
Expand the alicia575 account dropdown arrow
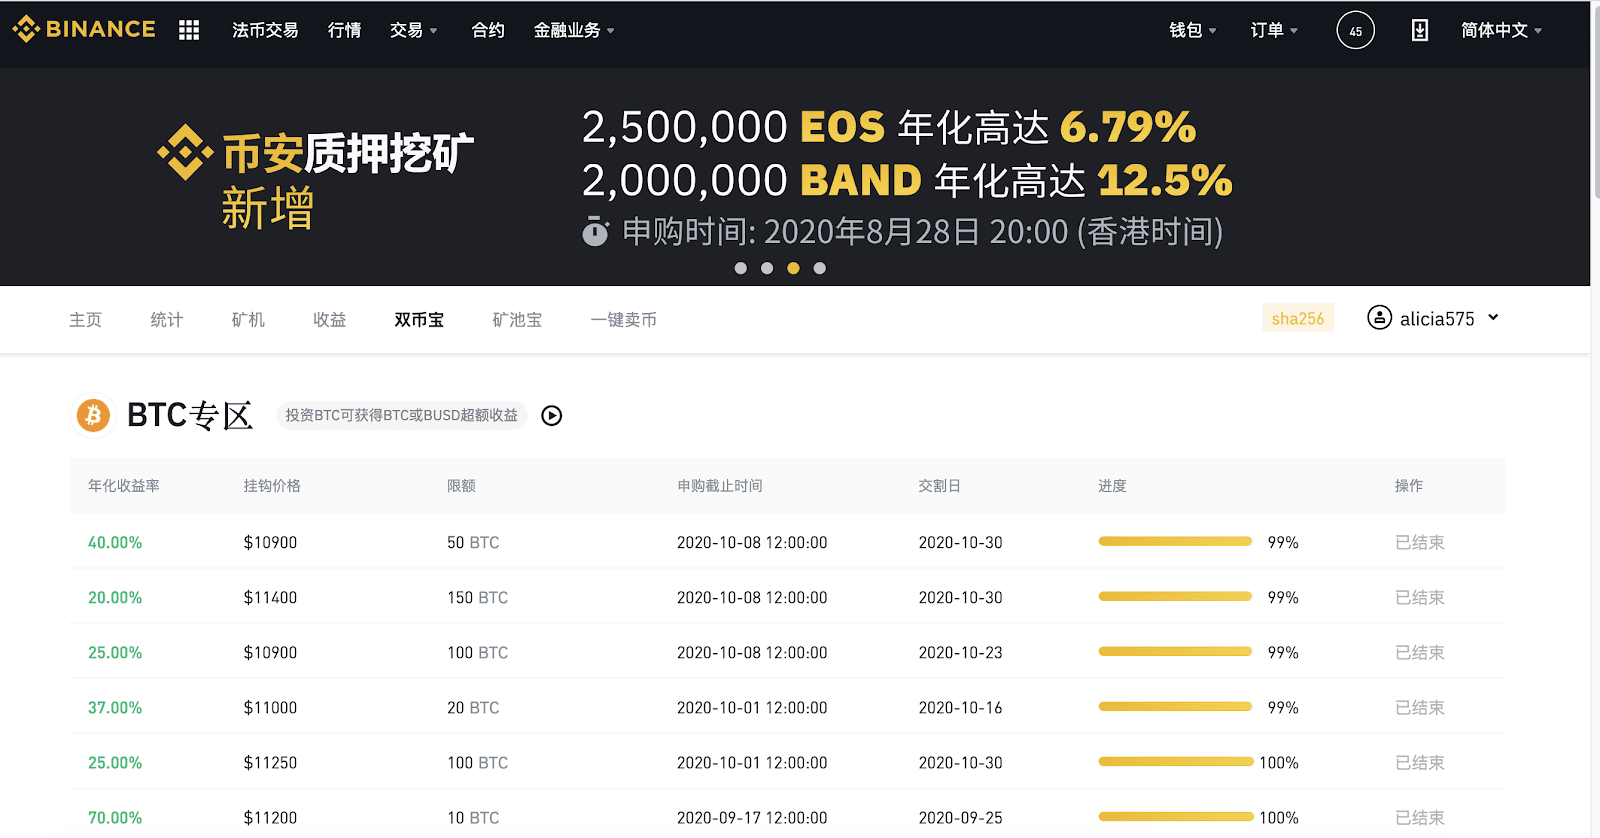(1493, 318)
